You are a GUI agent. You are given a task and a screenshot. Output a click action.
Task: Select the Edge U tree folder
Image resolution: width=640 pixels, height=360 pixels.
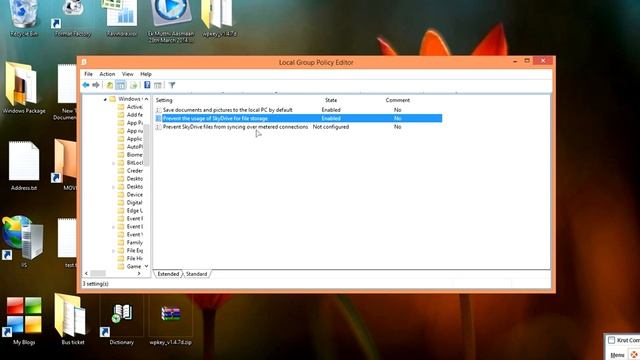[x=130, y=211]
